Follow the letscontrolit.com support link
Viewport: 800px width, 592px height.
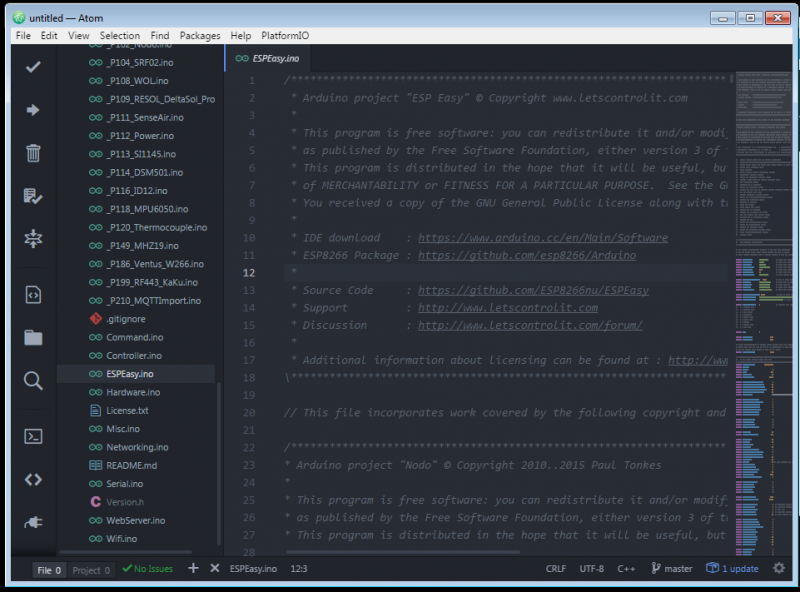click(508, 308)
